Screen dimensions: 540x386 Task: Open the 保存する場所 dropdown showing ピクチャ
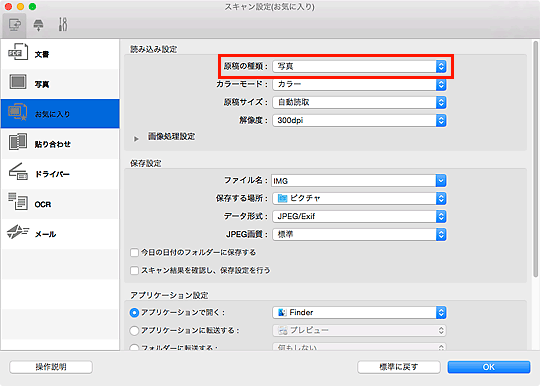[x=359, y=198]
